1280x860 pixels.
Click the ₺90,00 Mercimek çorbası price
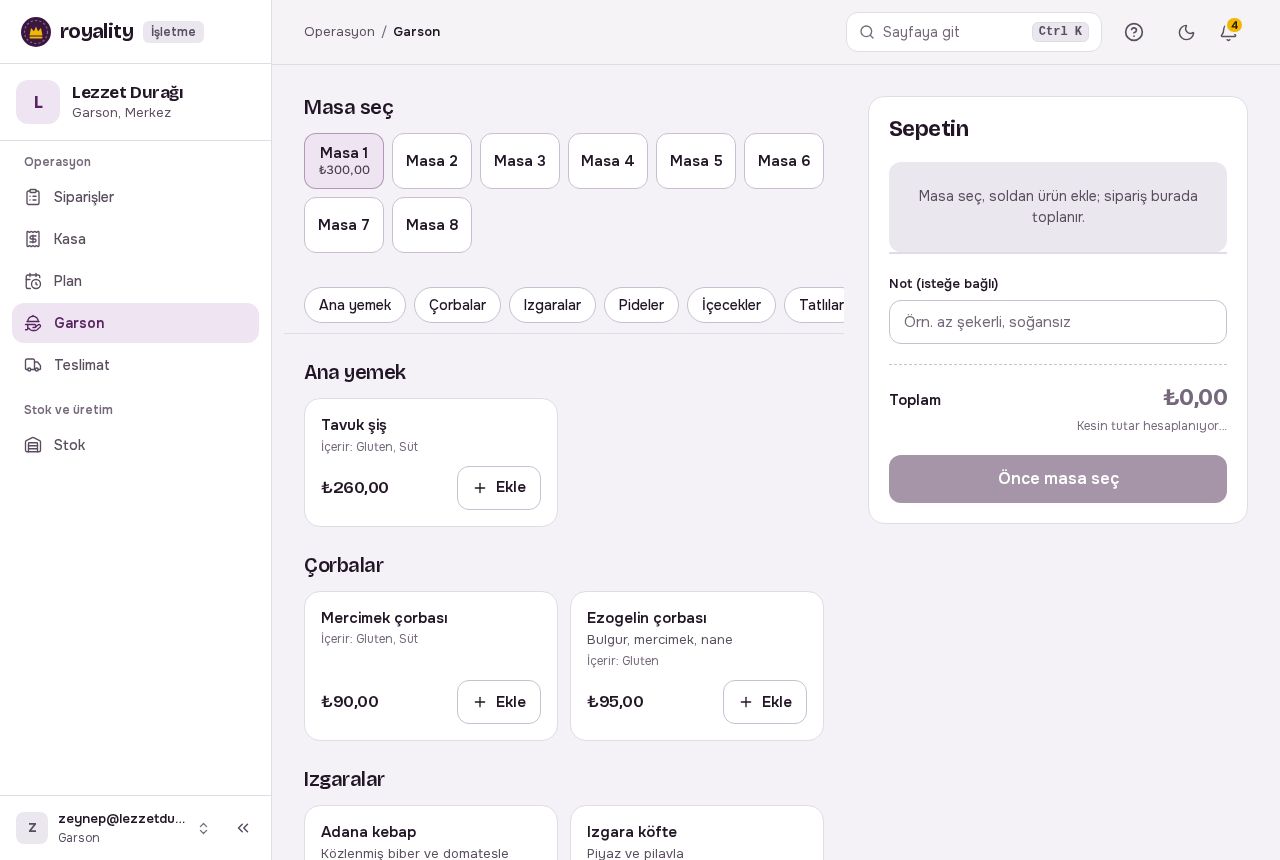350,702
